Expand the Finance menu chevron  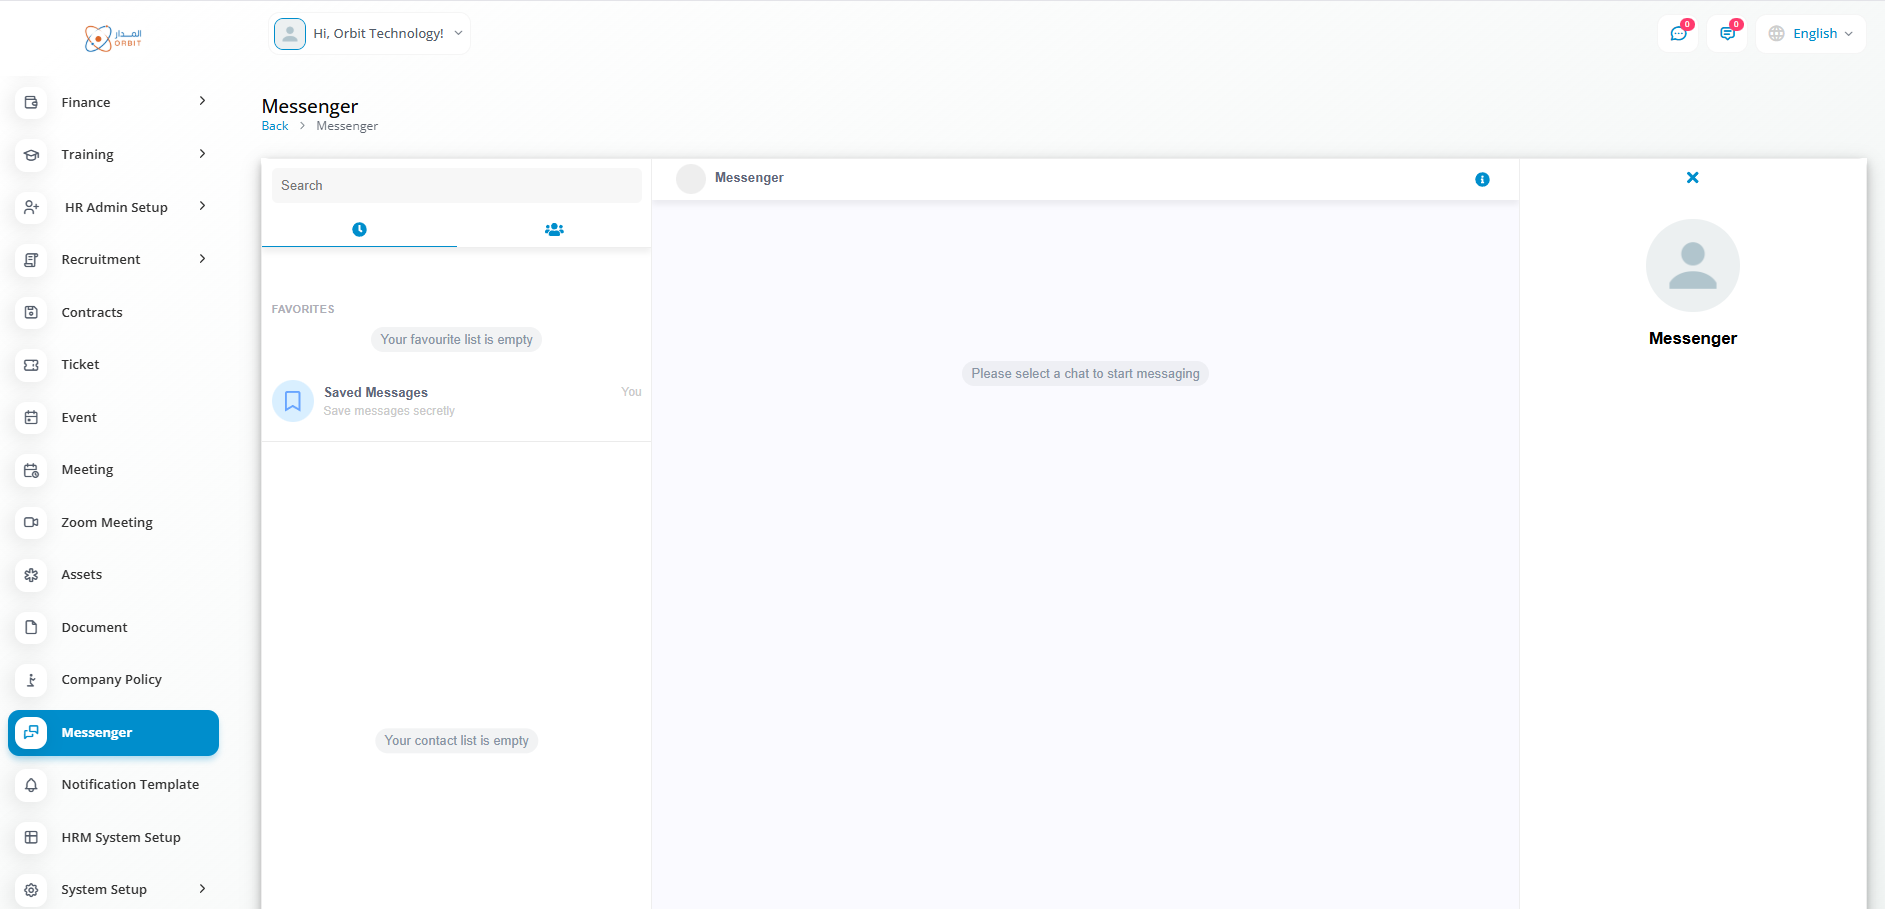tap(202, 101)
